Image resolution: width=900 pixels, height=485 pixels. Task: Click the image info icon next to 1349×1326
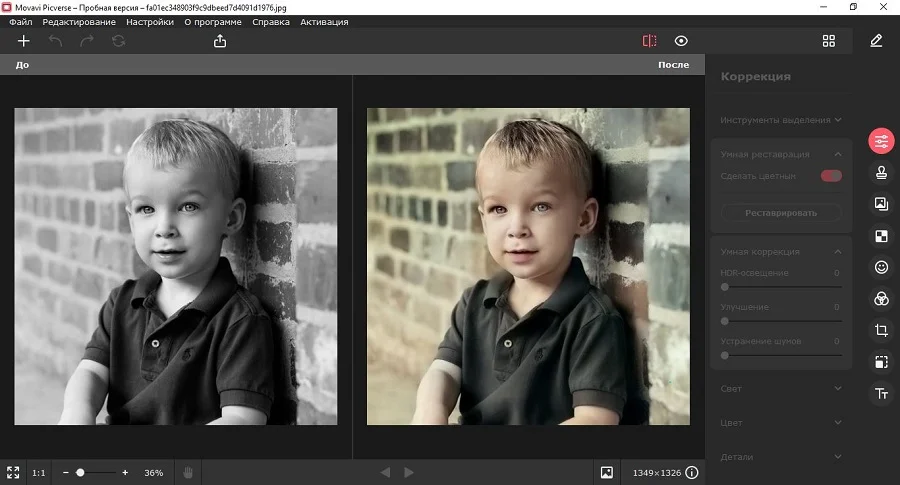691,472
